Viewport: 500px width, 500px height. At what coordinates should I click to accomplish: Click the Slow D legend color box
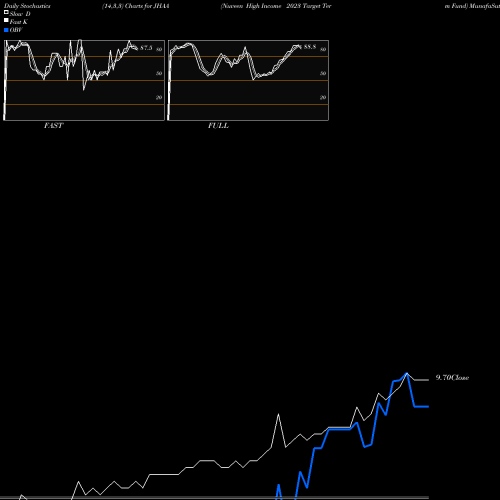point(6,12)
